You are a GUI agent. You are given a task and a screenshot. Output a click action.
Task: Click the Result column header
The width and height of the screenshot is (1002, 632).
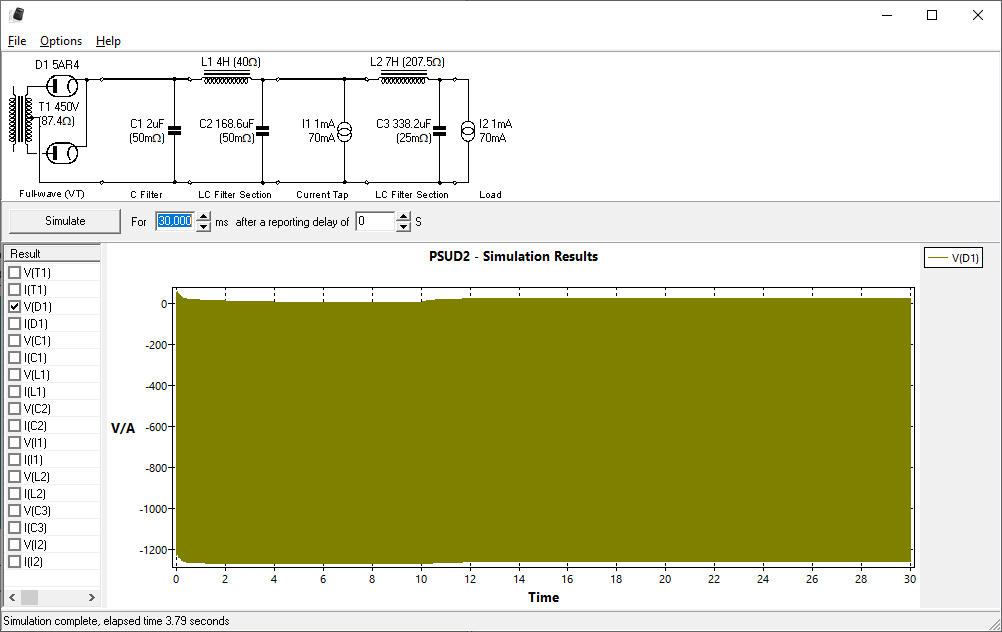tap(52, 254)
